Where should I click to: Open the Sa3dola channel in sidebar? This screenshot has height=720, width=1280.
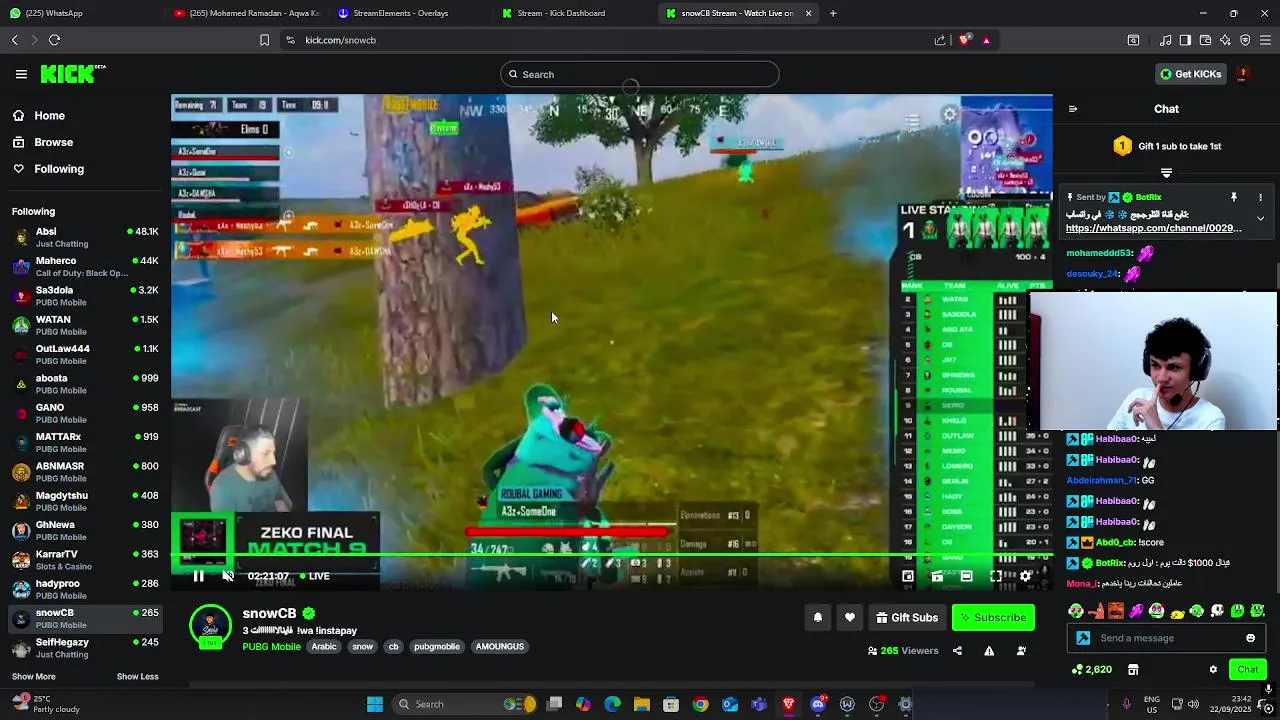point(84,296)
